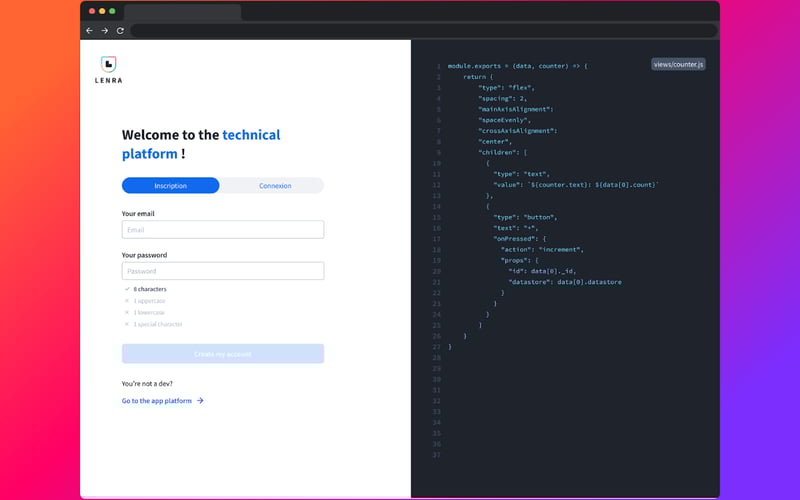The image size is (800, 500).
Task: Click the "onPressed" code line
Action: tap(519, 238)
